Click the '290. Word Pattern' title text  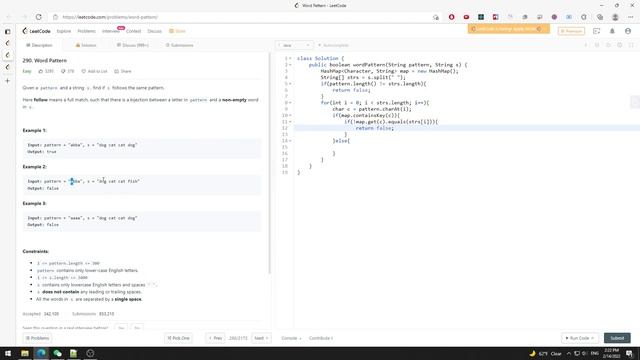tap(44, 60)
